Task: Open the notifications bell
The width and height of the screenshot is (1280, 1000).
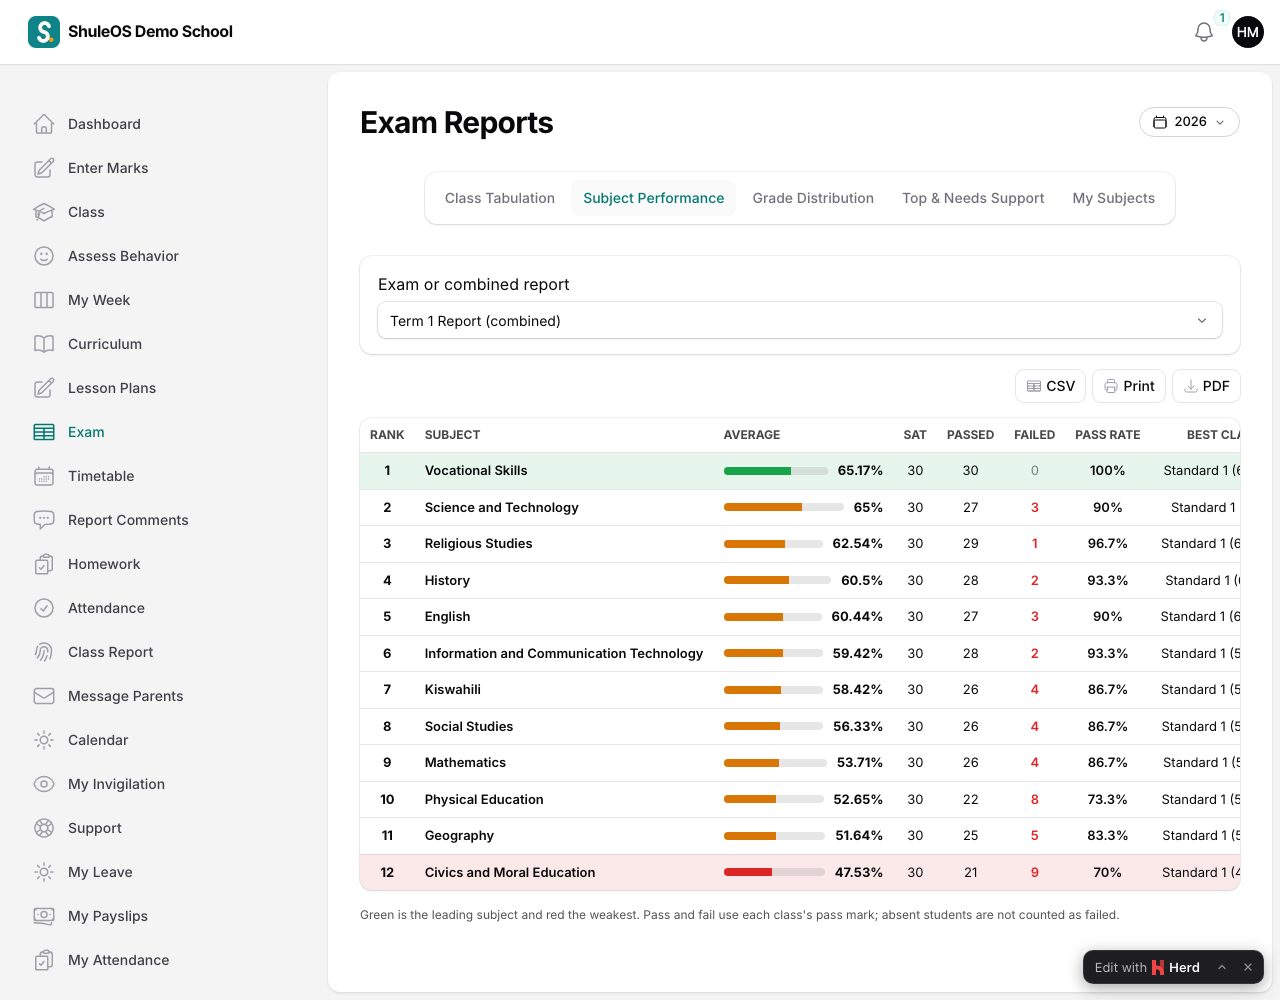Action: [x=1204, y=32]
